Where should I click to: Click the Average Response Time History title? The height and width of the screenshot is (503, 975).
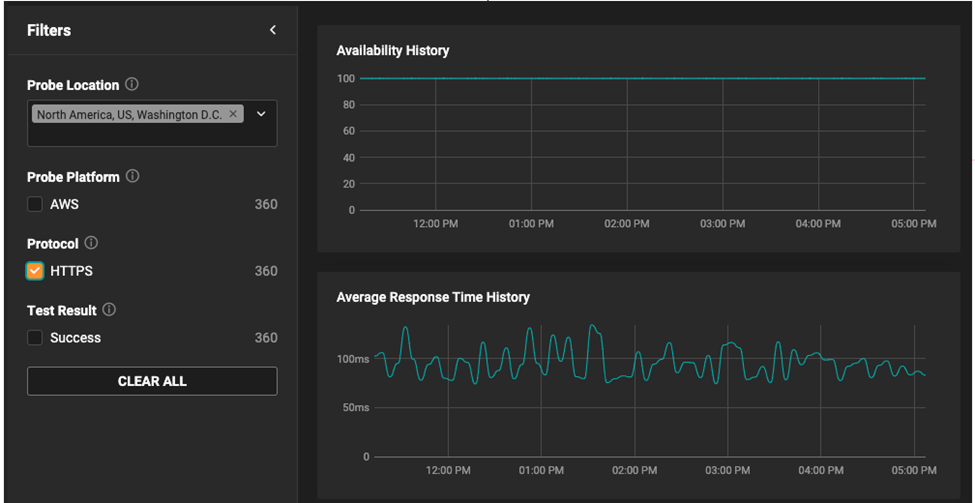coord(433,297)
